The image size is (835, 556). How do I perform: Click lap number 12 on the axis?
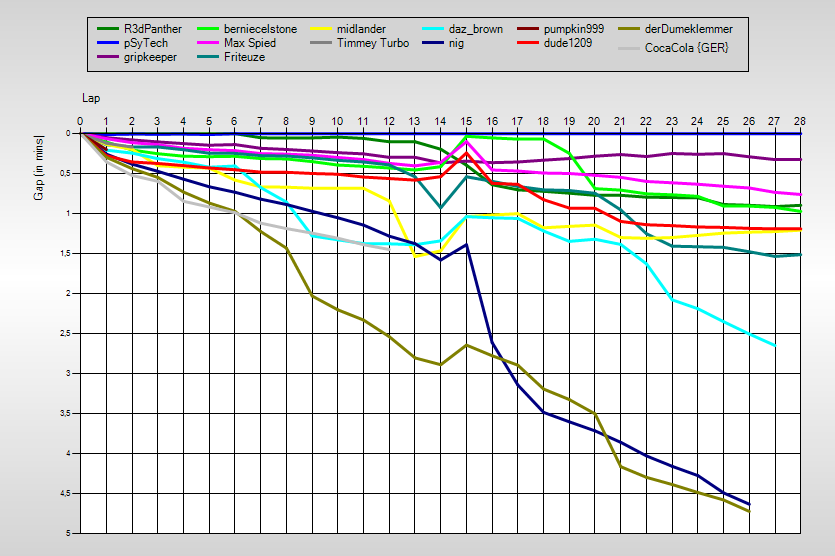389,121
